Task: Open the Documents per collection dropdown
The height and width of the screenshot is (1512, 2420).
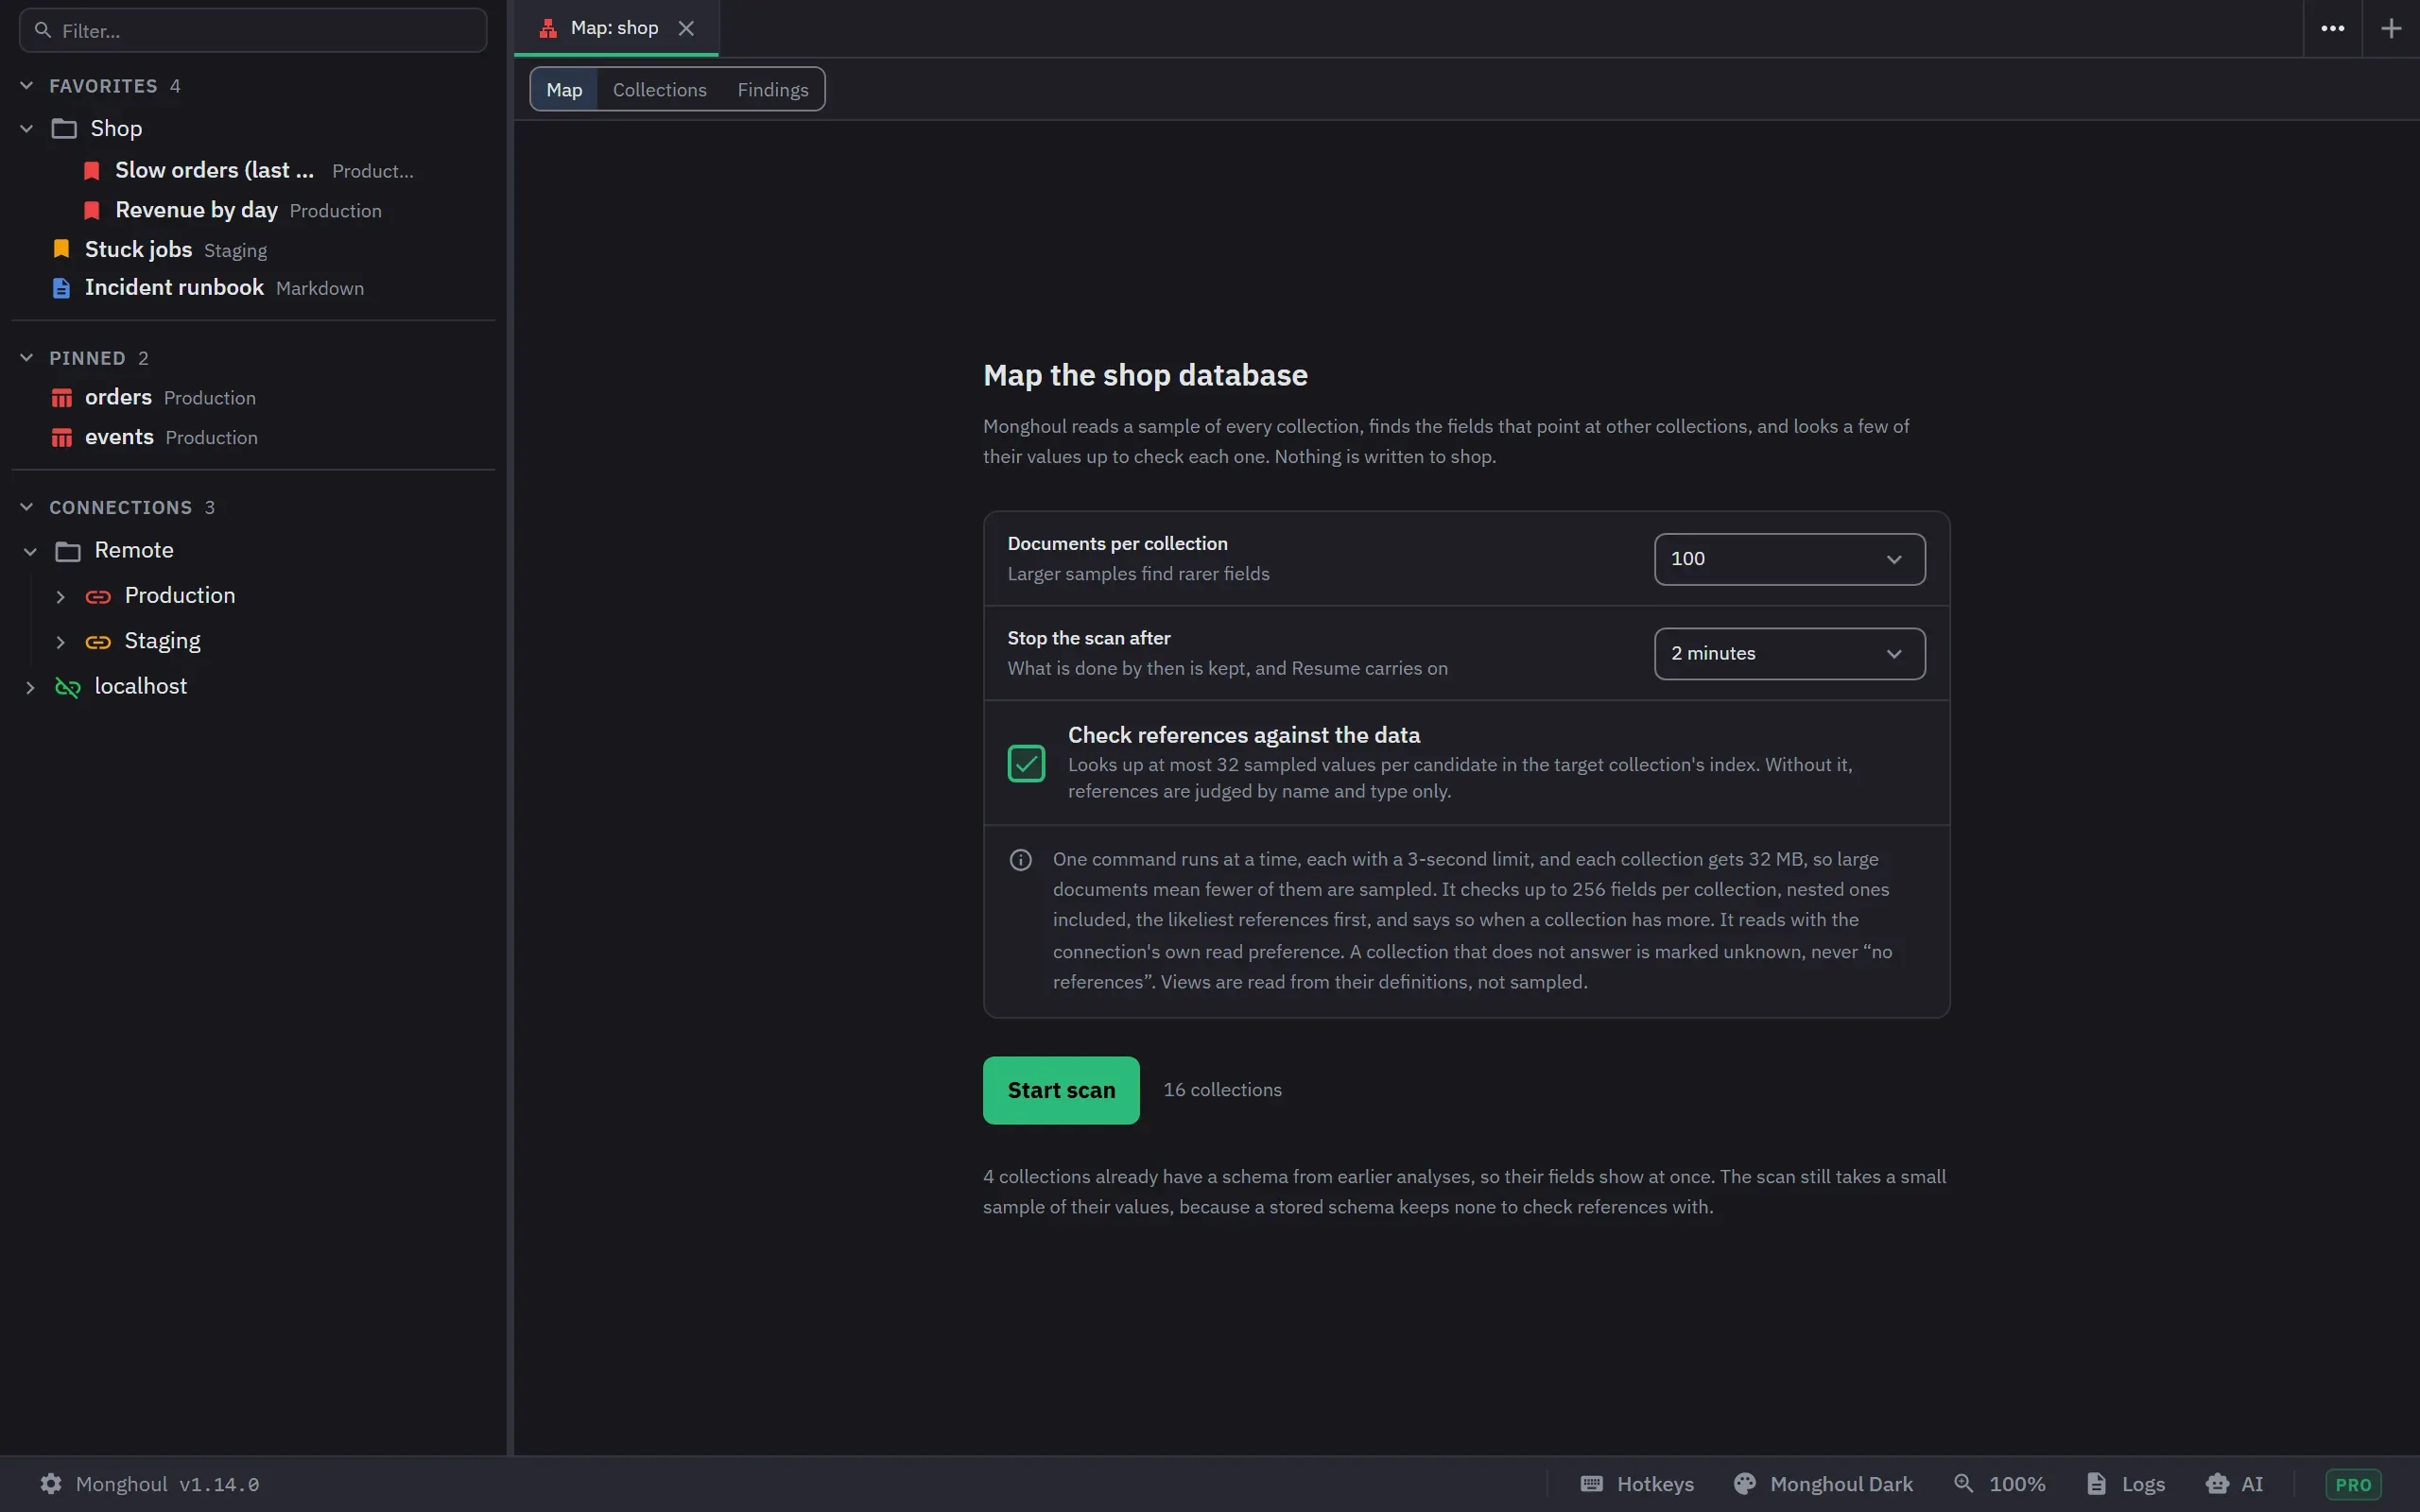Action: [1789, 559]
